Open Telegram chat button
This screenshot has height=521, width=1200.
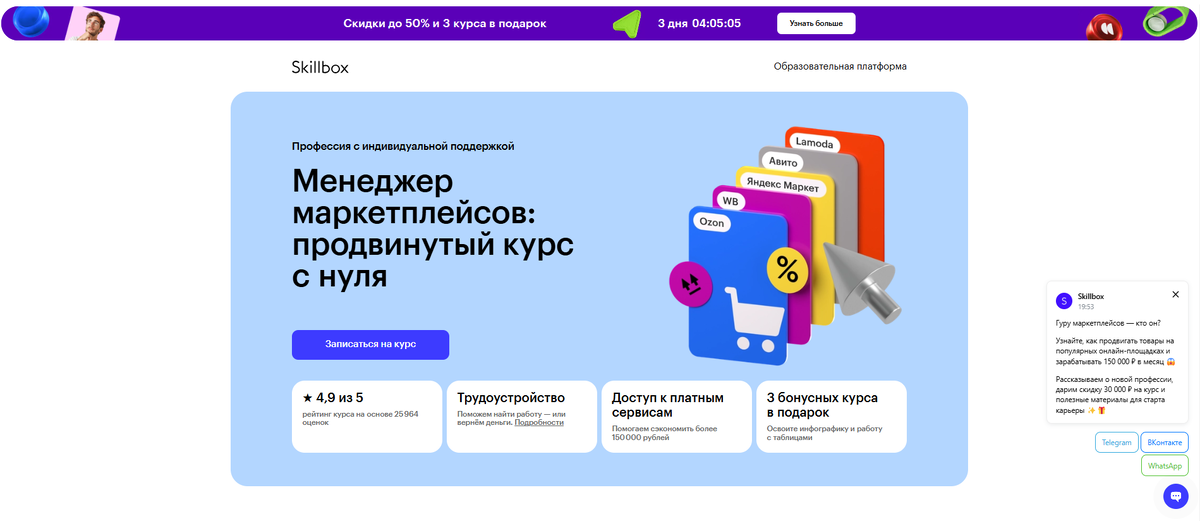(1116, 442)
